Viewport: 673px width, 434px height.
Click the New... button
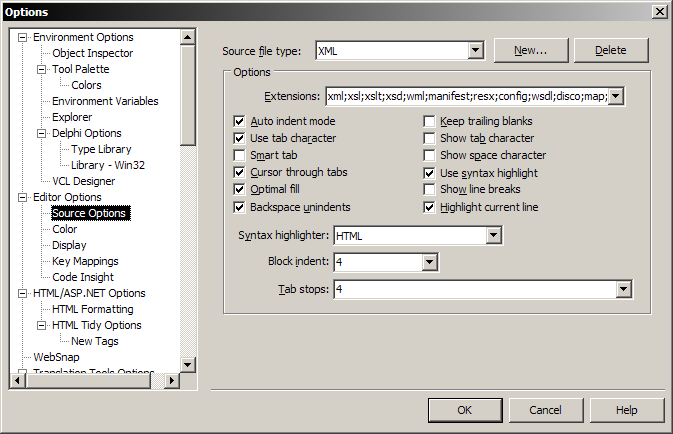pos(531,51)
